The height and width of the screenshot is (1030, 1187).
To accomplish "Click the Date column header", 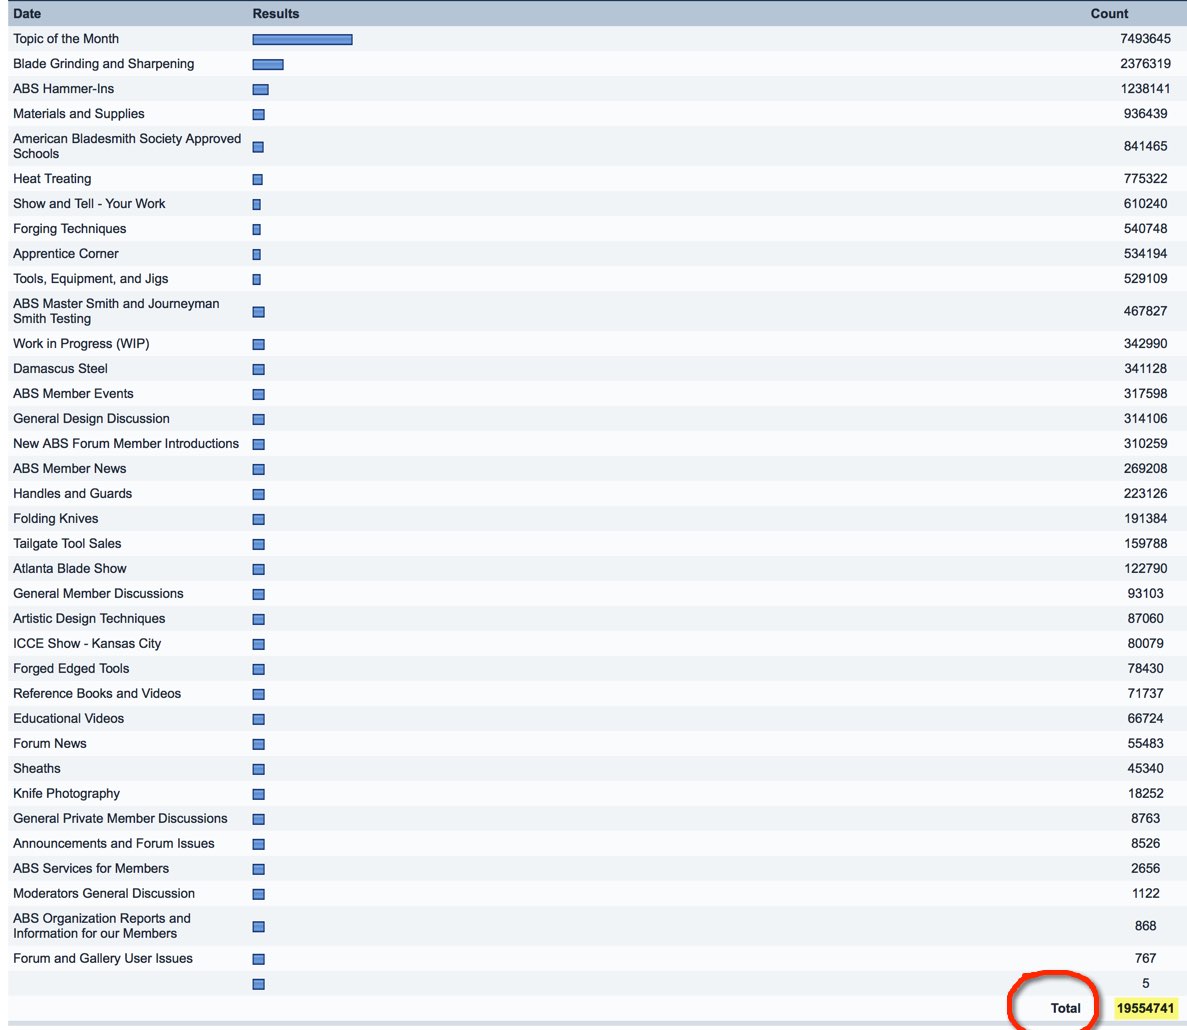I will tap(27, 14).
